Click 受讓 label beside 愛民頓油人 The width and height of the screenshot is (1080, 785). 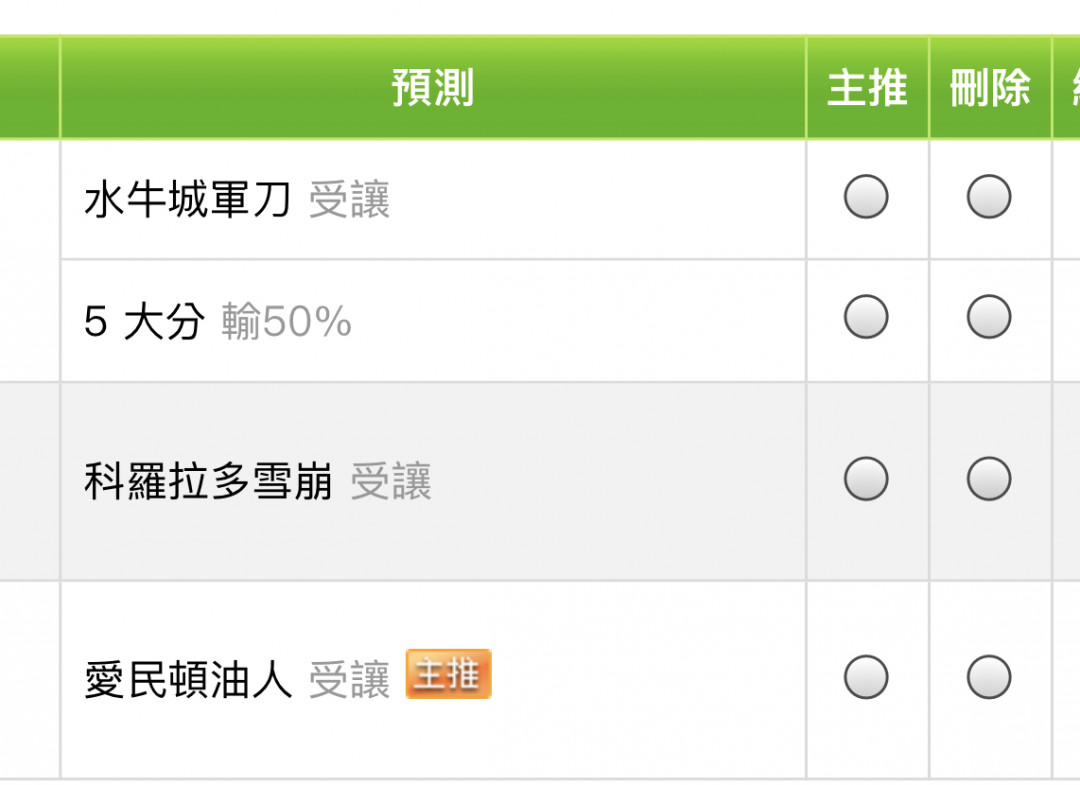click(349, 680)
